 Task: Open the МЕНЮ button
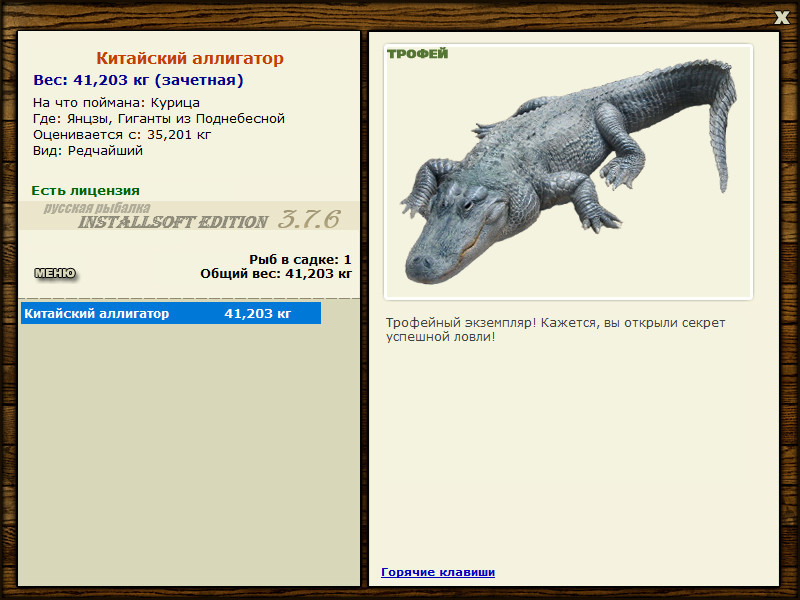coord(55,273)
